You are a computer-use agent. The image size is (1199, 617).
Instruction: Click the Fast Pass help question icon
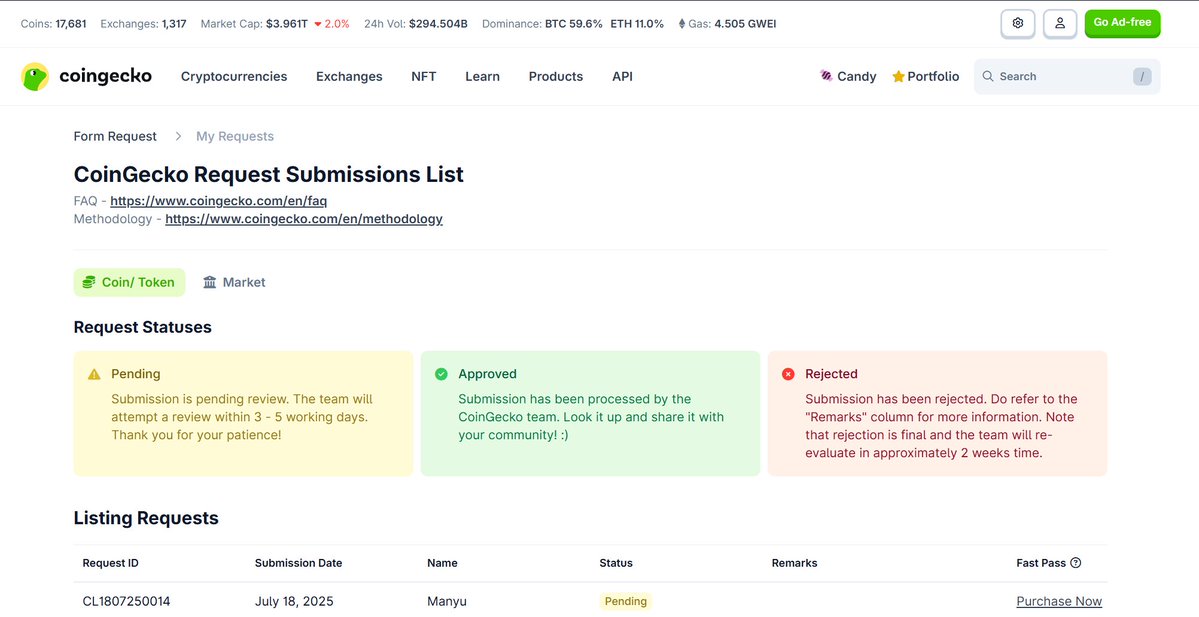(x=1075, y=563)
